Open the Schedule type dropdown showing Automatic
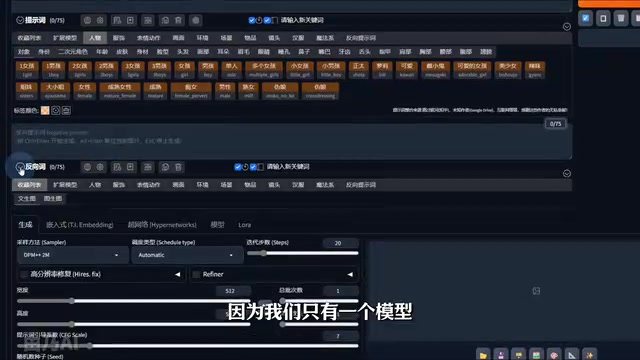The width and height of the screenshot is (640, 360). tap(186, 255)
